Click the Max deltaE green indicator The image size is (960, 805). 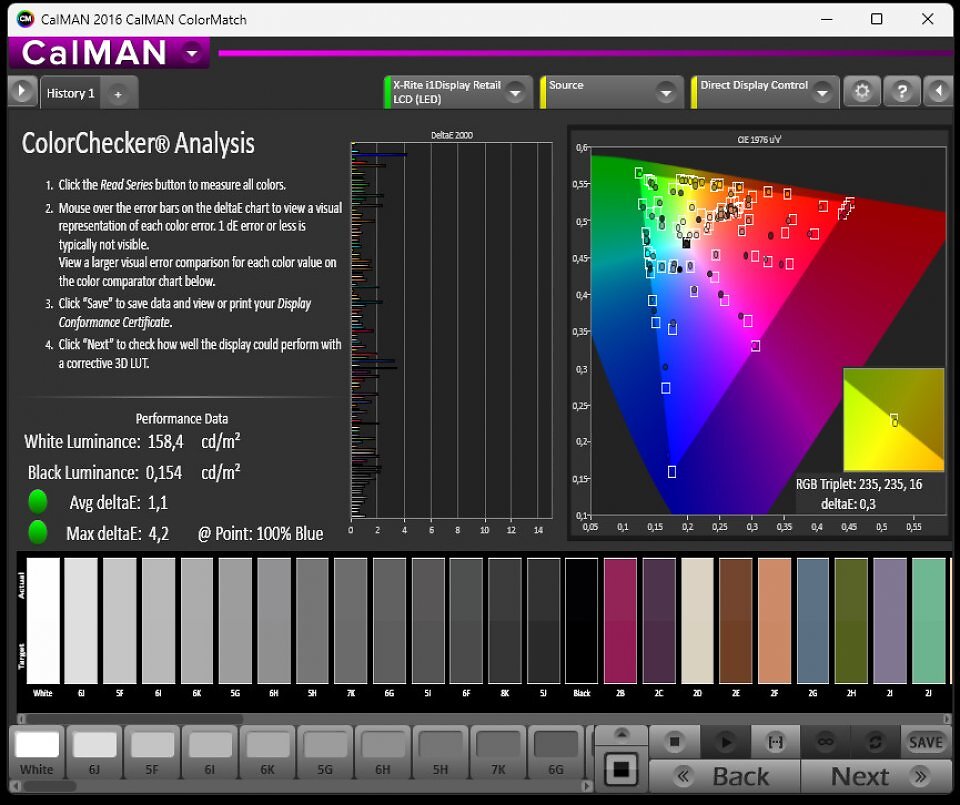(38, 532)
